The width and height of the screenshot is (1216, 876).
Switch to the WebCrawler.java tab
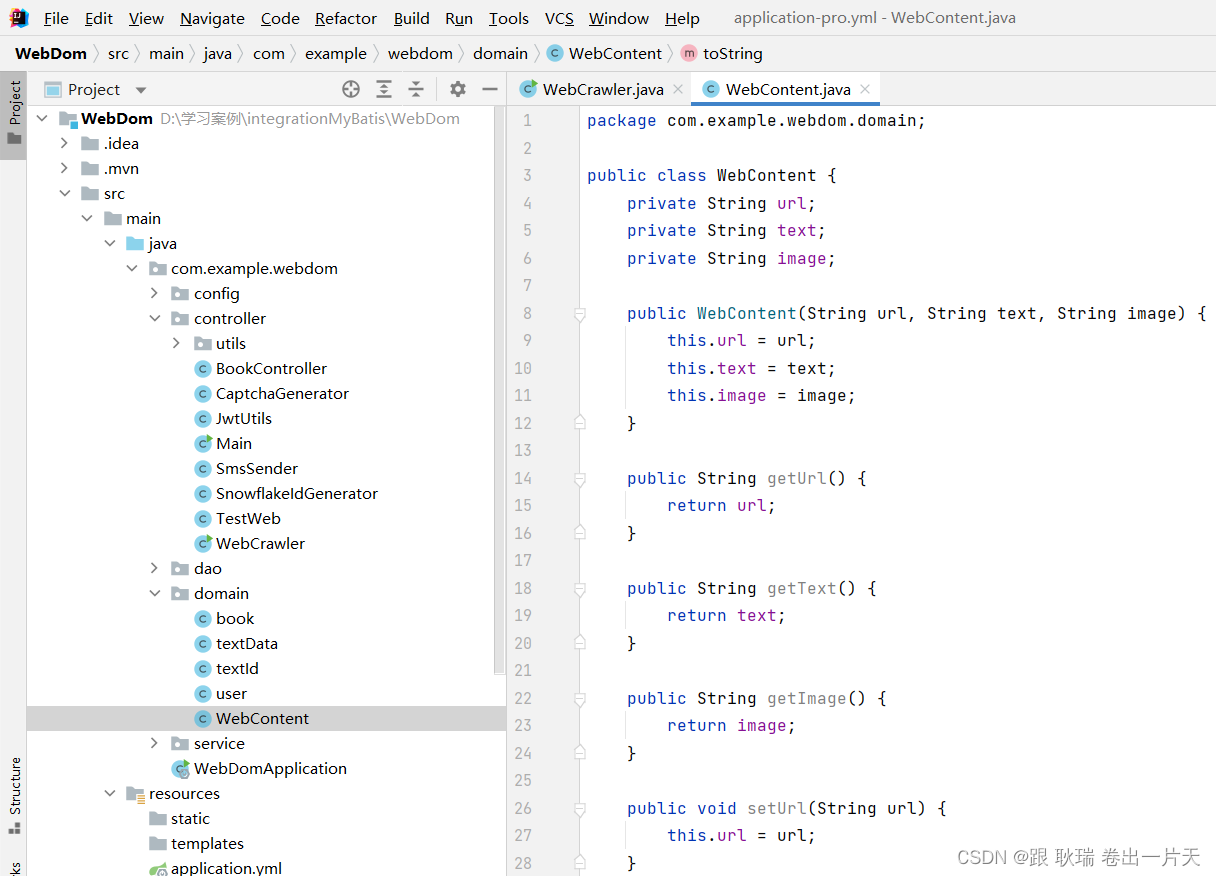(x=600, y=88)
